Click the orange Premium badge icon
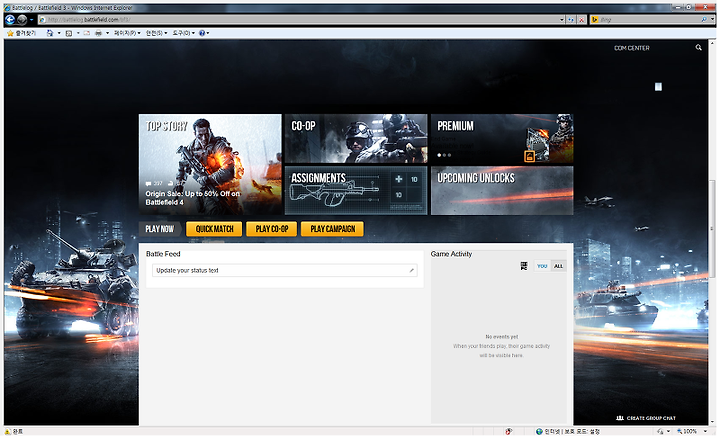The width and height of the screenshot is (720, 439). point(529,156)
